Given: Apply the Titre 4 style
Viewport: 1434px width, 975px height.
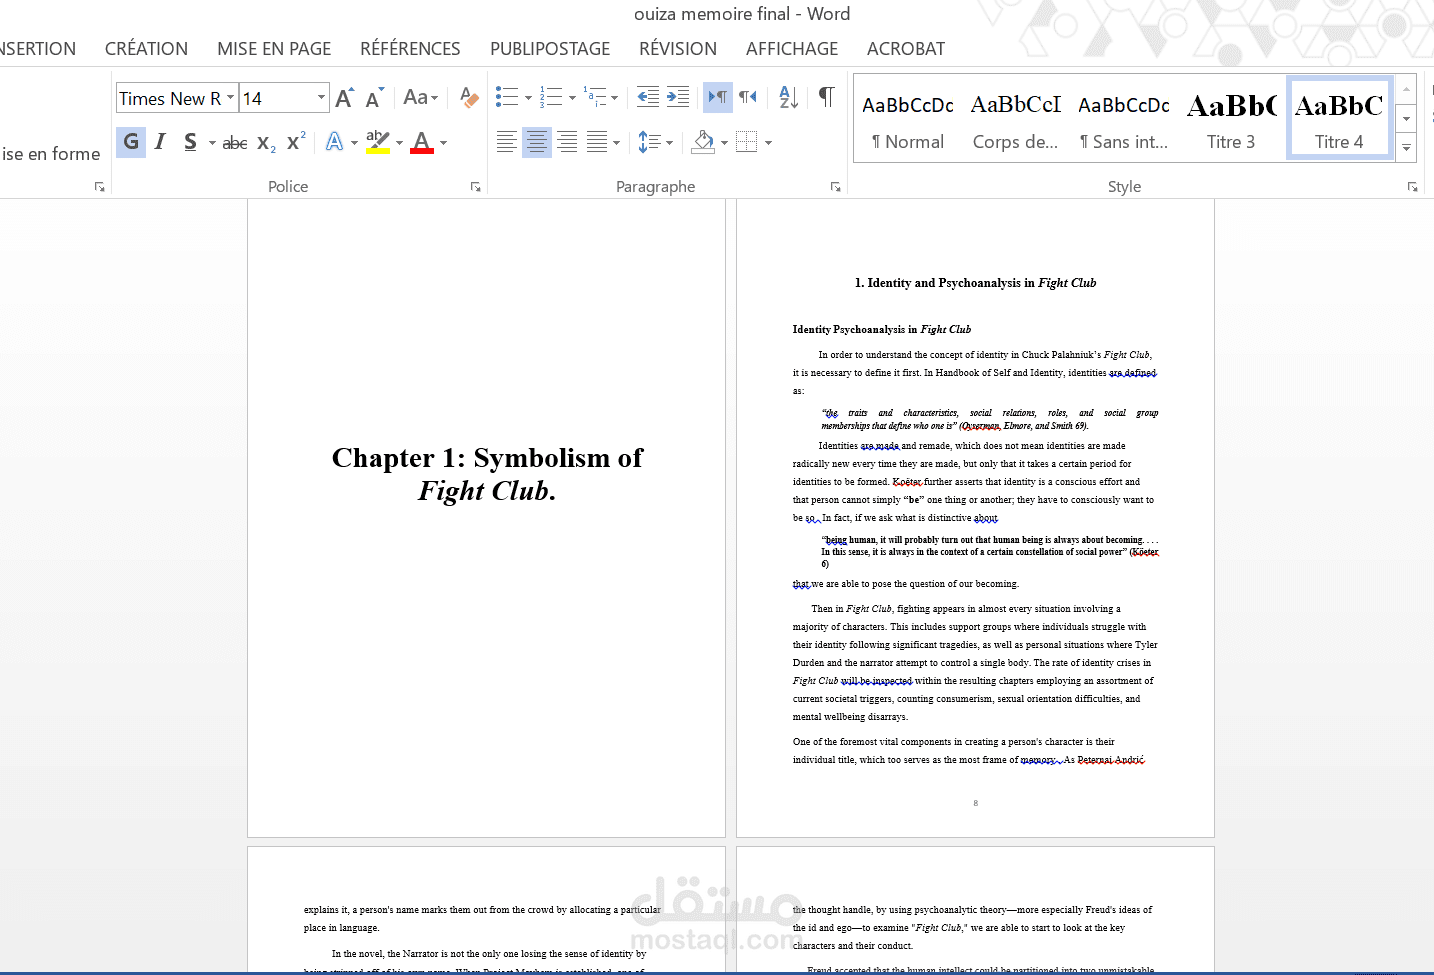Looking at the screenshot, I should 1339,119.
